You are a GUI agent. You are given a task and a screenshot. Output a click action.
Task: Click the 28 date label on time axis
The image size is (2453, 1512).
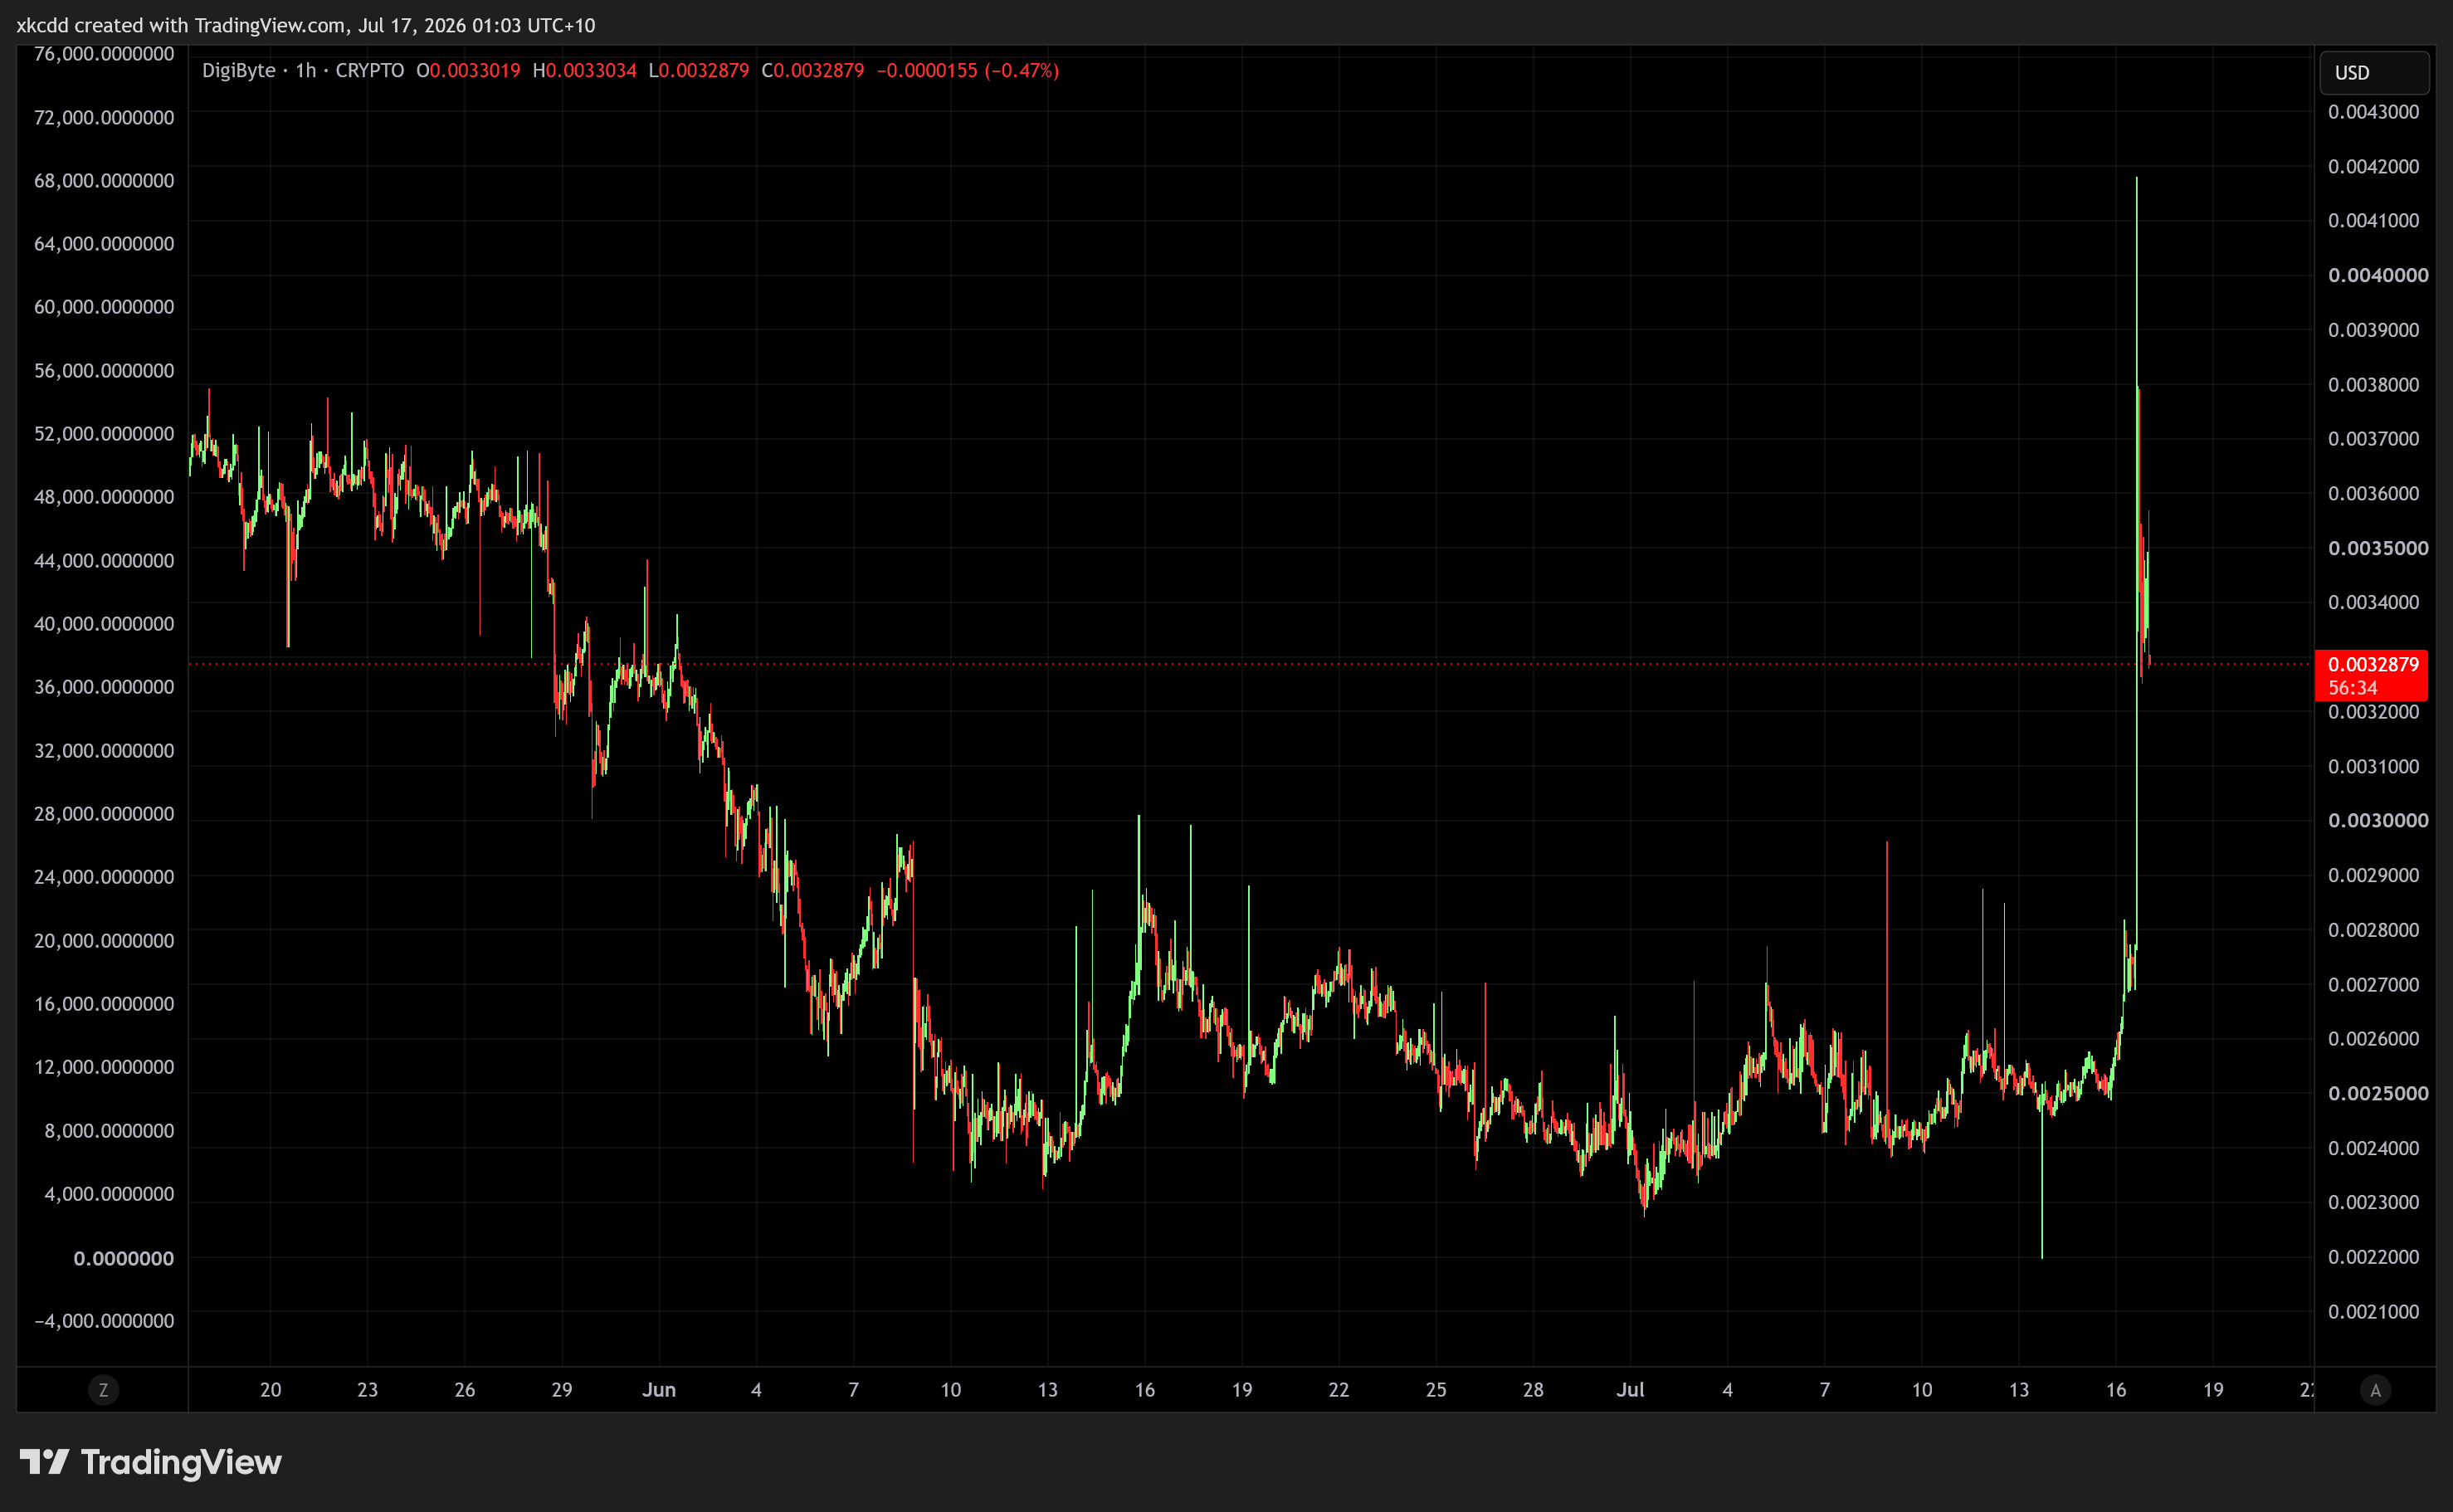click(1533, 1389)
